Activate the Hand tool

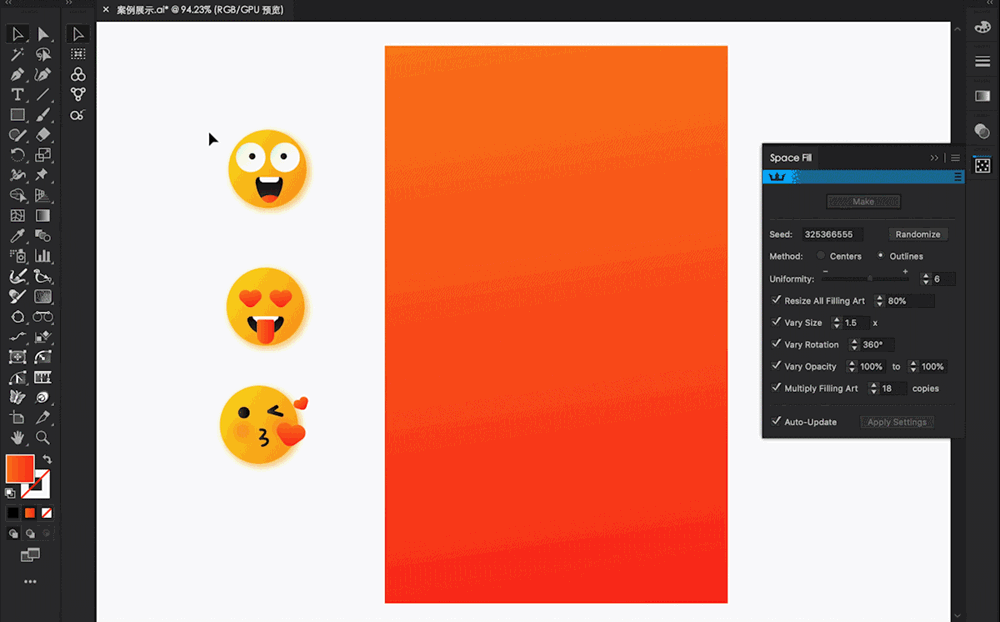click(x=17, y=438)
